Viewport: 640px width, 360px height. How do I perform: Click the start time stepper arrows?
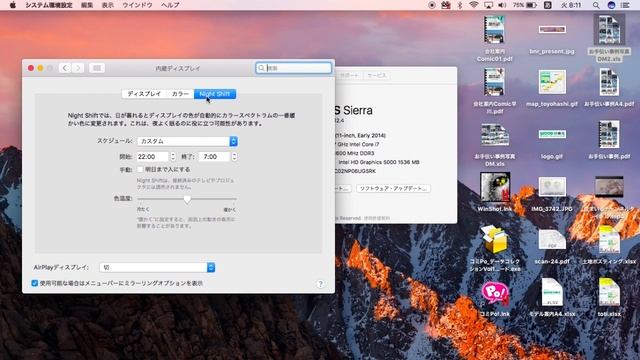coord(173,157)
